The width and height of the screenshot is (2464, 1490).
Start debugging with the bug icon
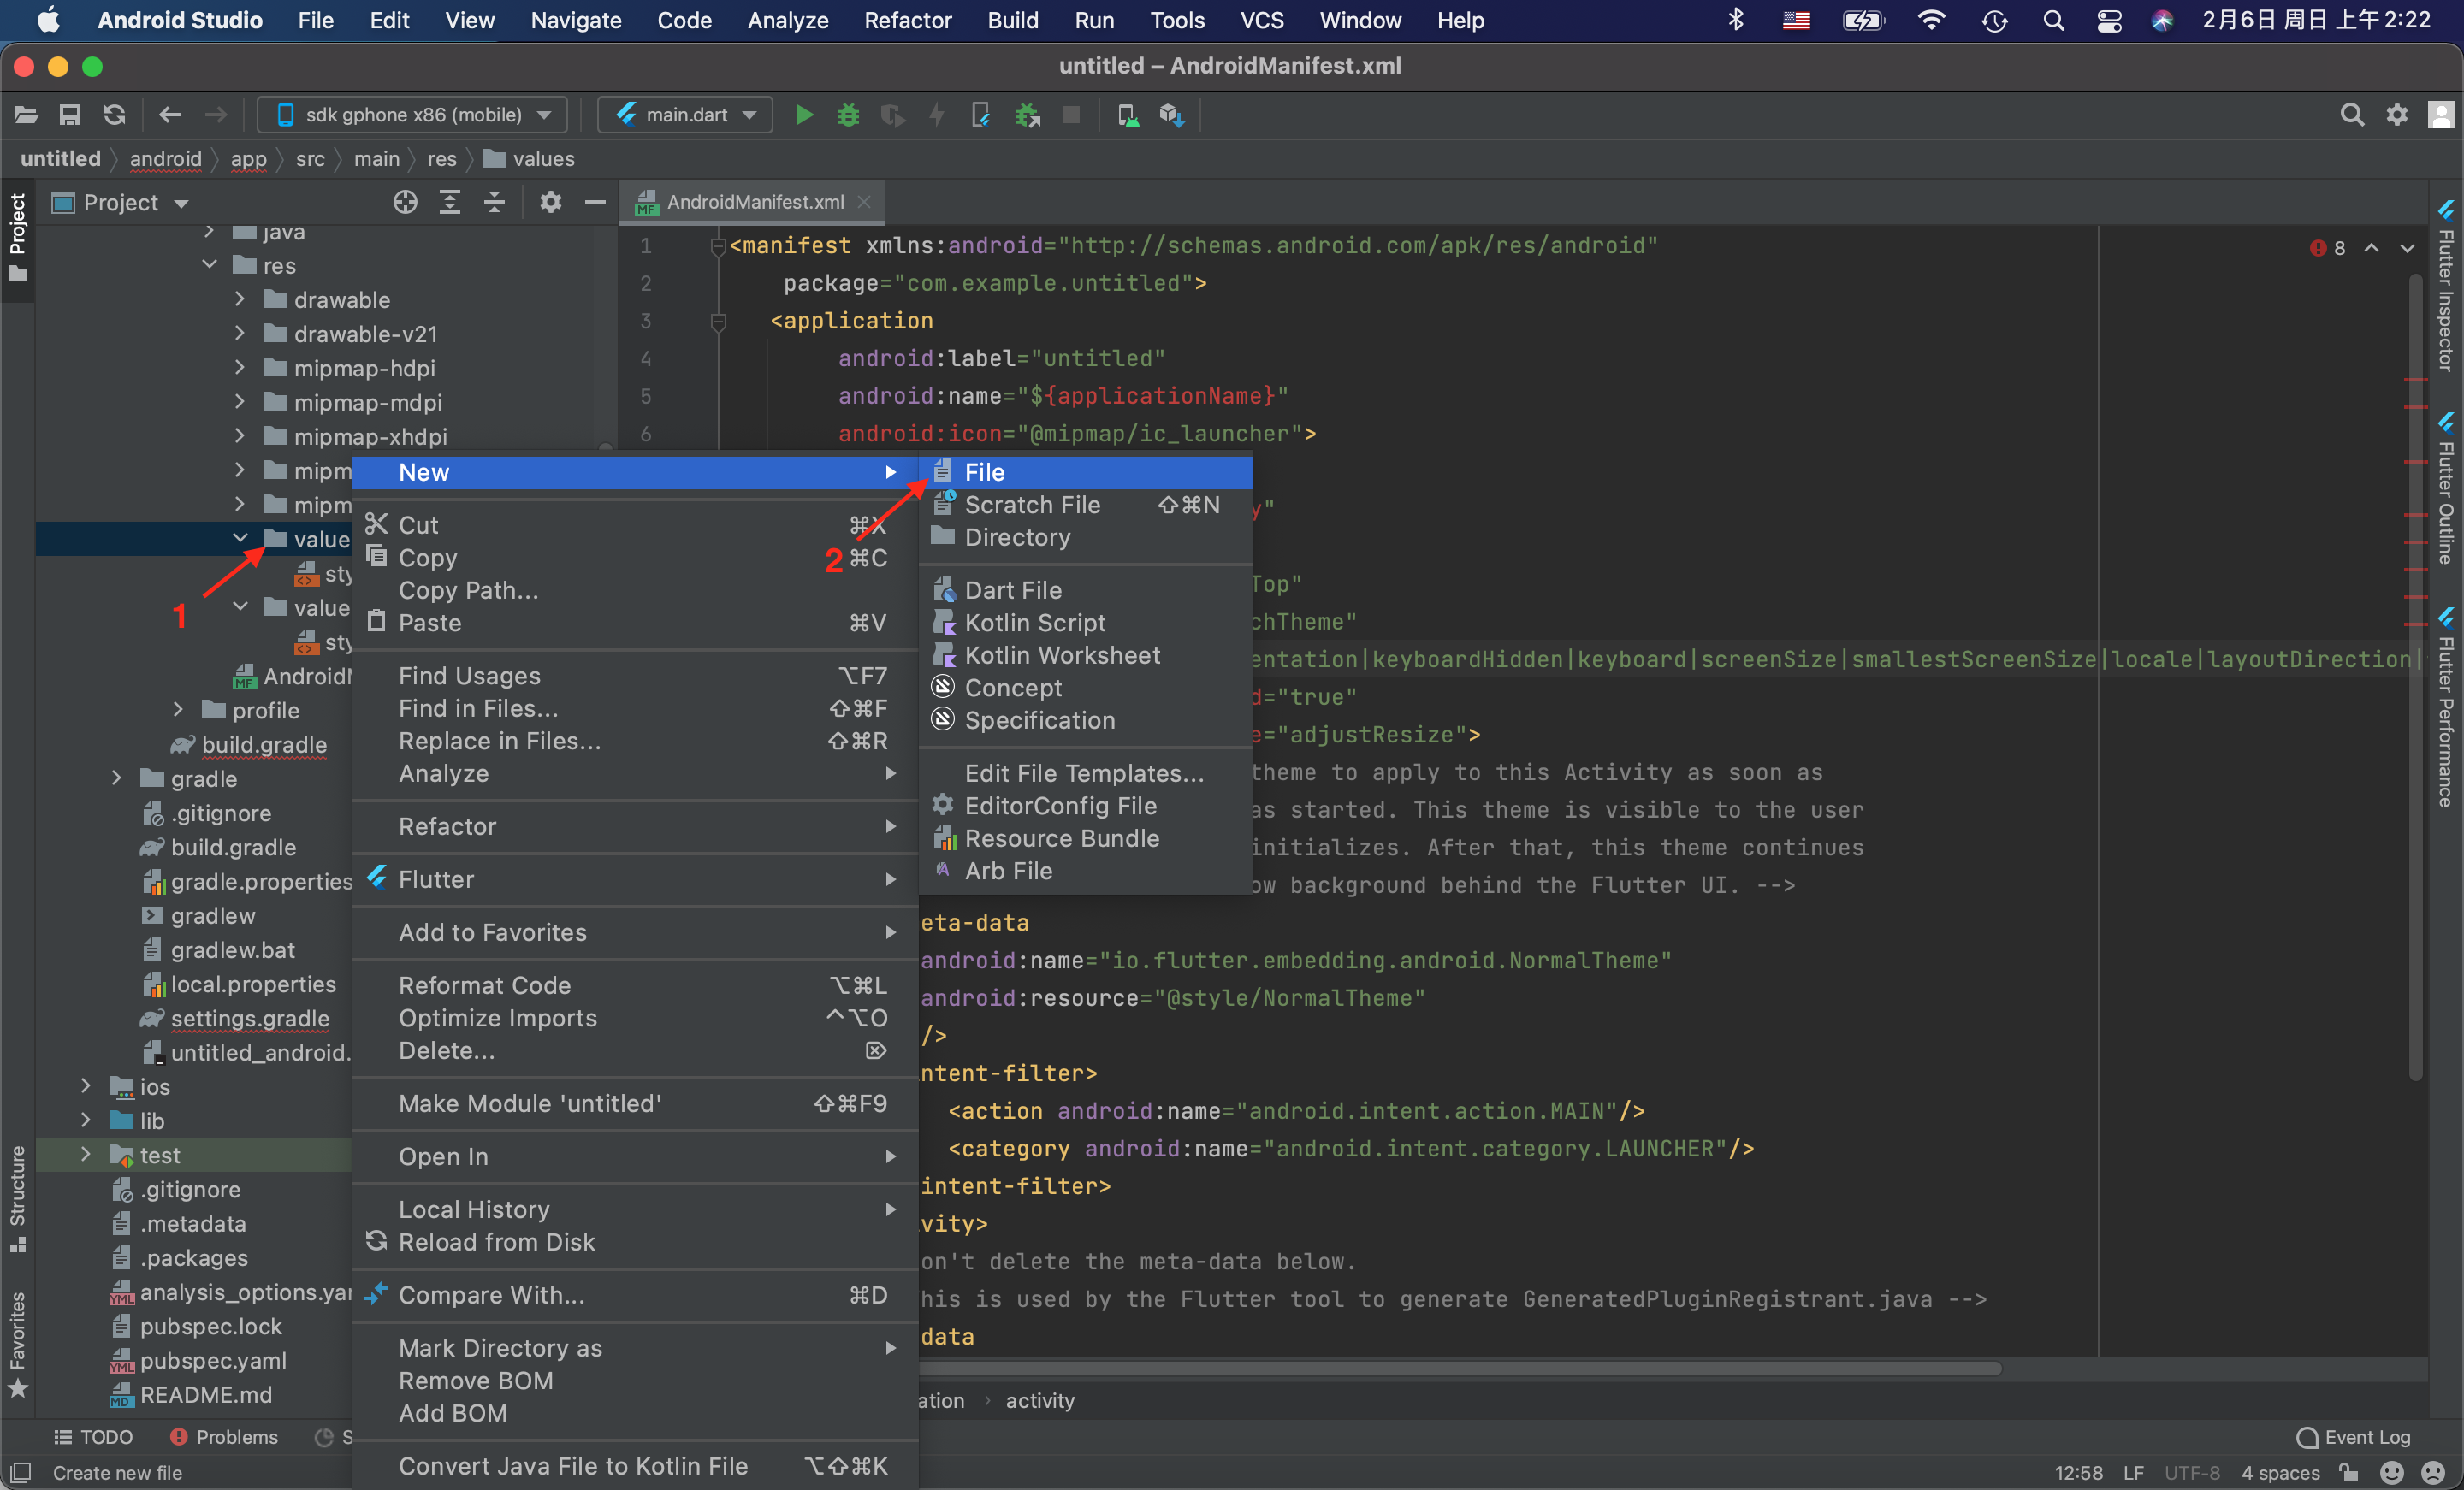(848, 115)
